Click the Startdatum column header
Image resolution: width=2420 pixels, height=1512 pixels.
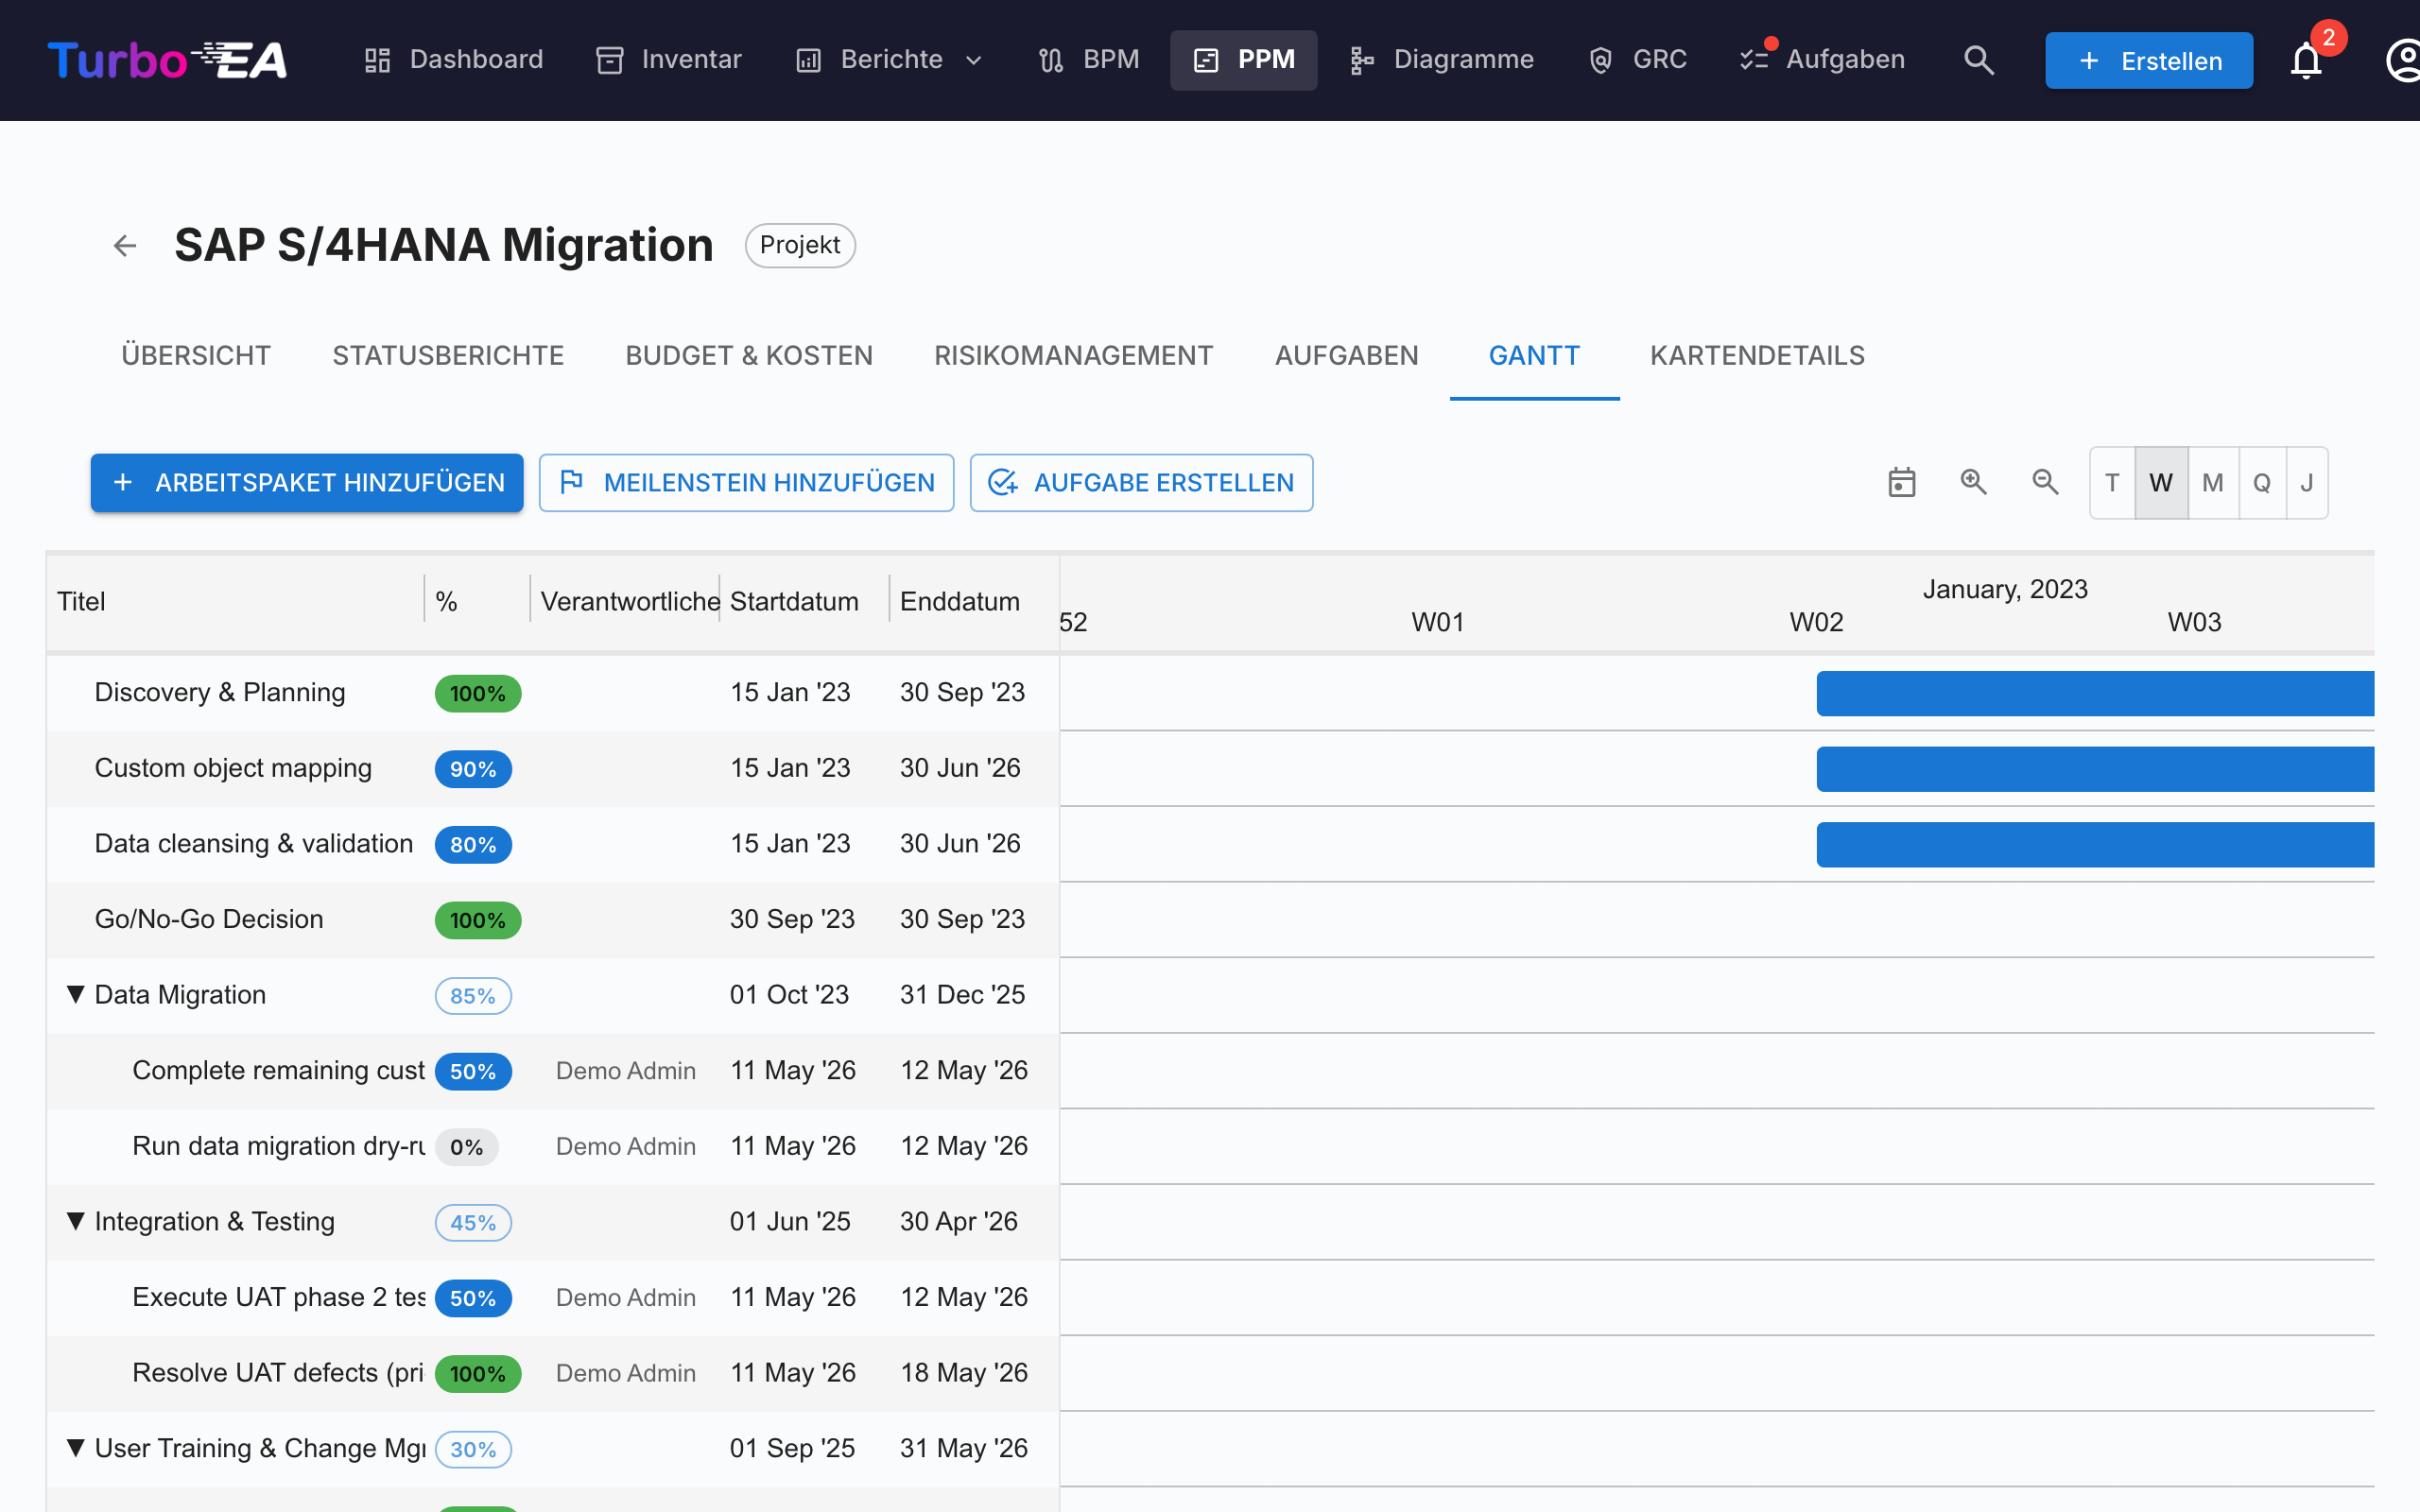coord(794,601)
